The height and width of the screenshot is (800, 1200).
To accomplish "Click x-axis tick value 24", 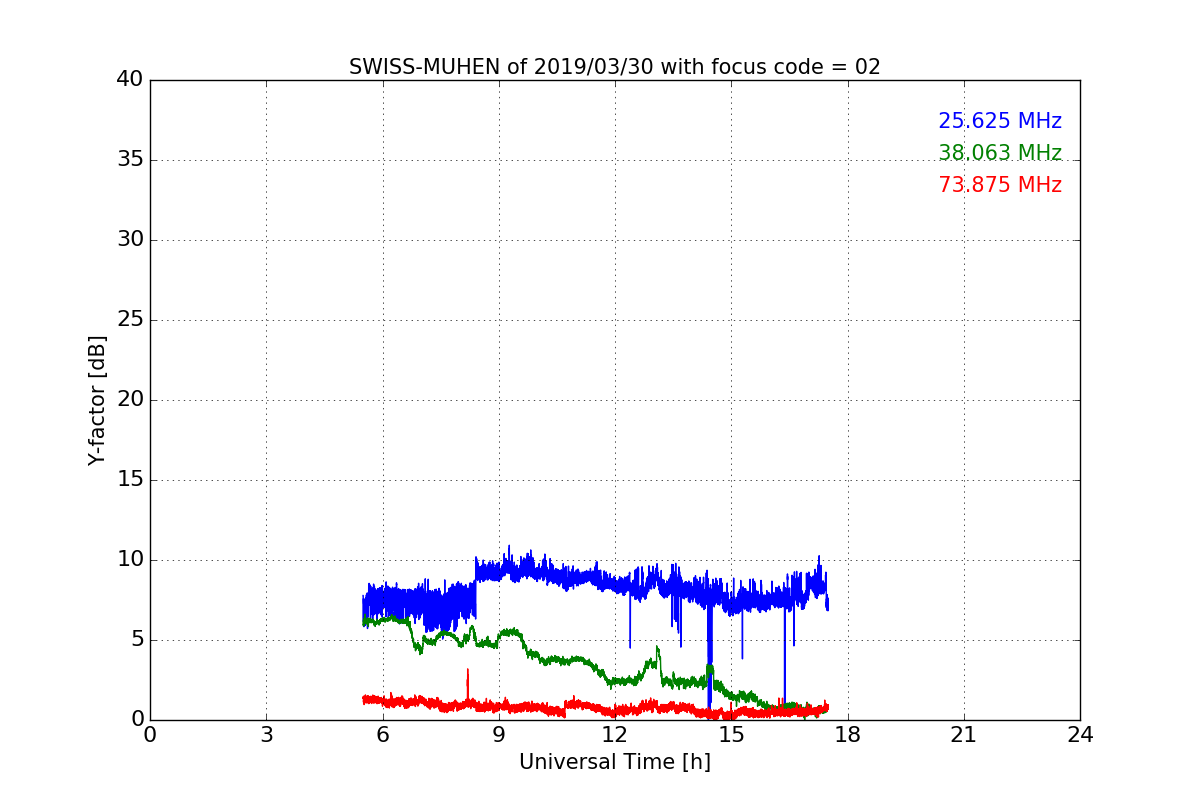I will pyautogui.click(x=1080, y=735).
